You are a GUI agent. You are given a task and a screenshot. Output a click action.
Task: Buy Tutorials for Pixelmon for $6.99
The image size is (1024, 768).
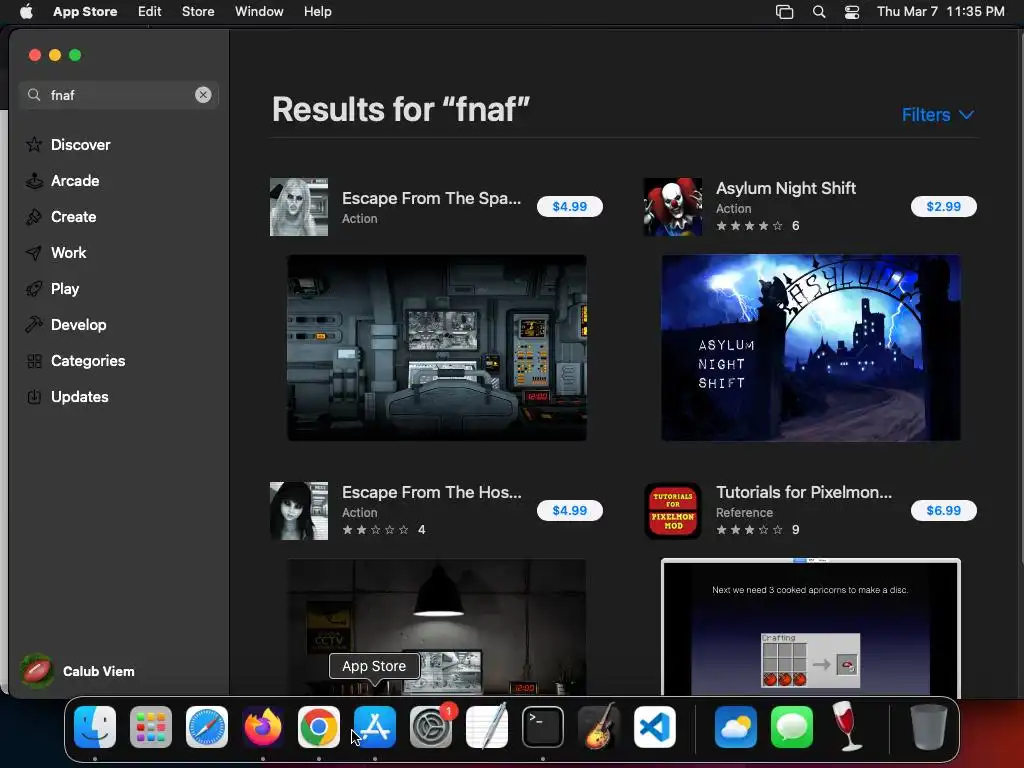[944, 510]
